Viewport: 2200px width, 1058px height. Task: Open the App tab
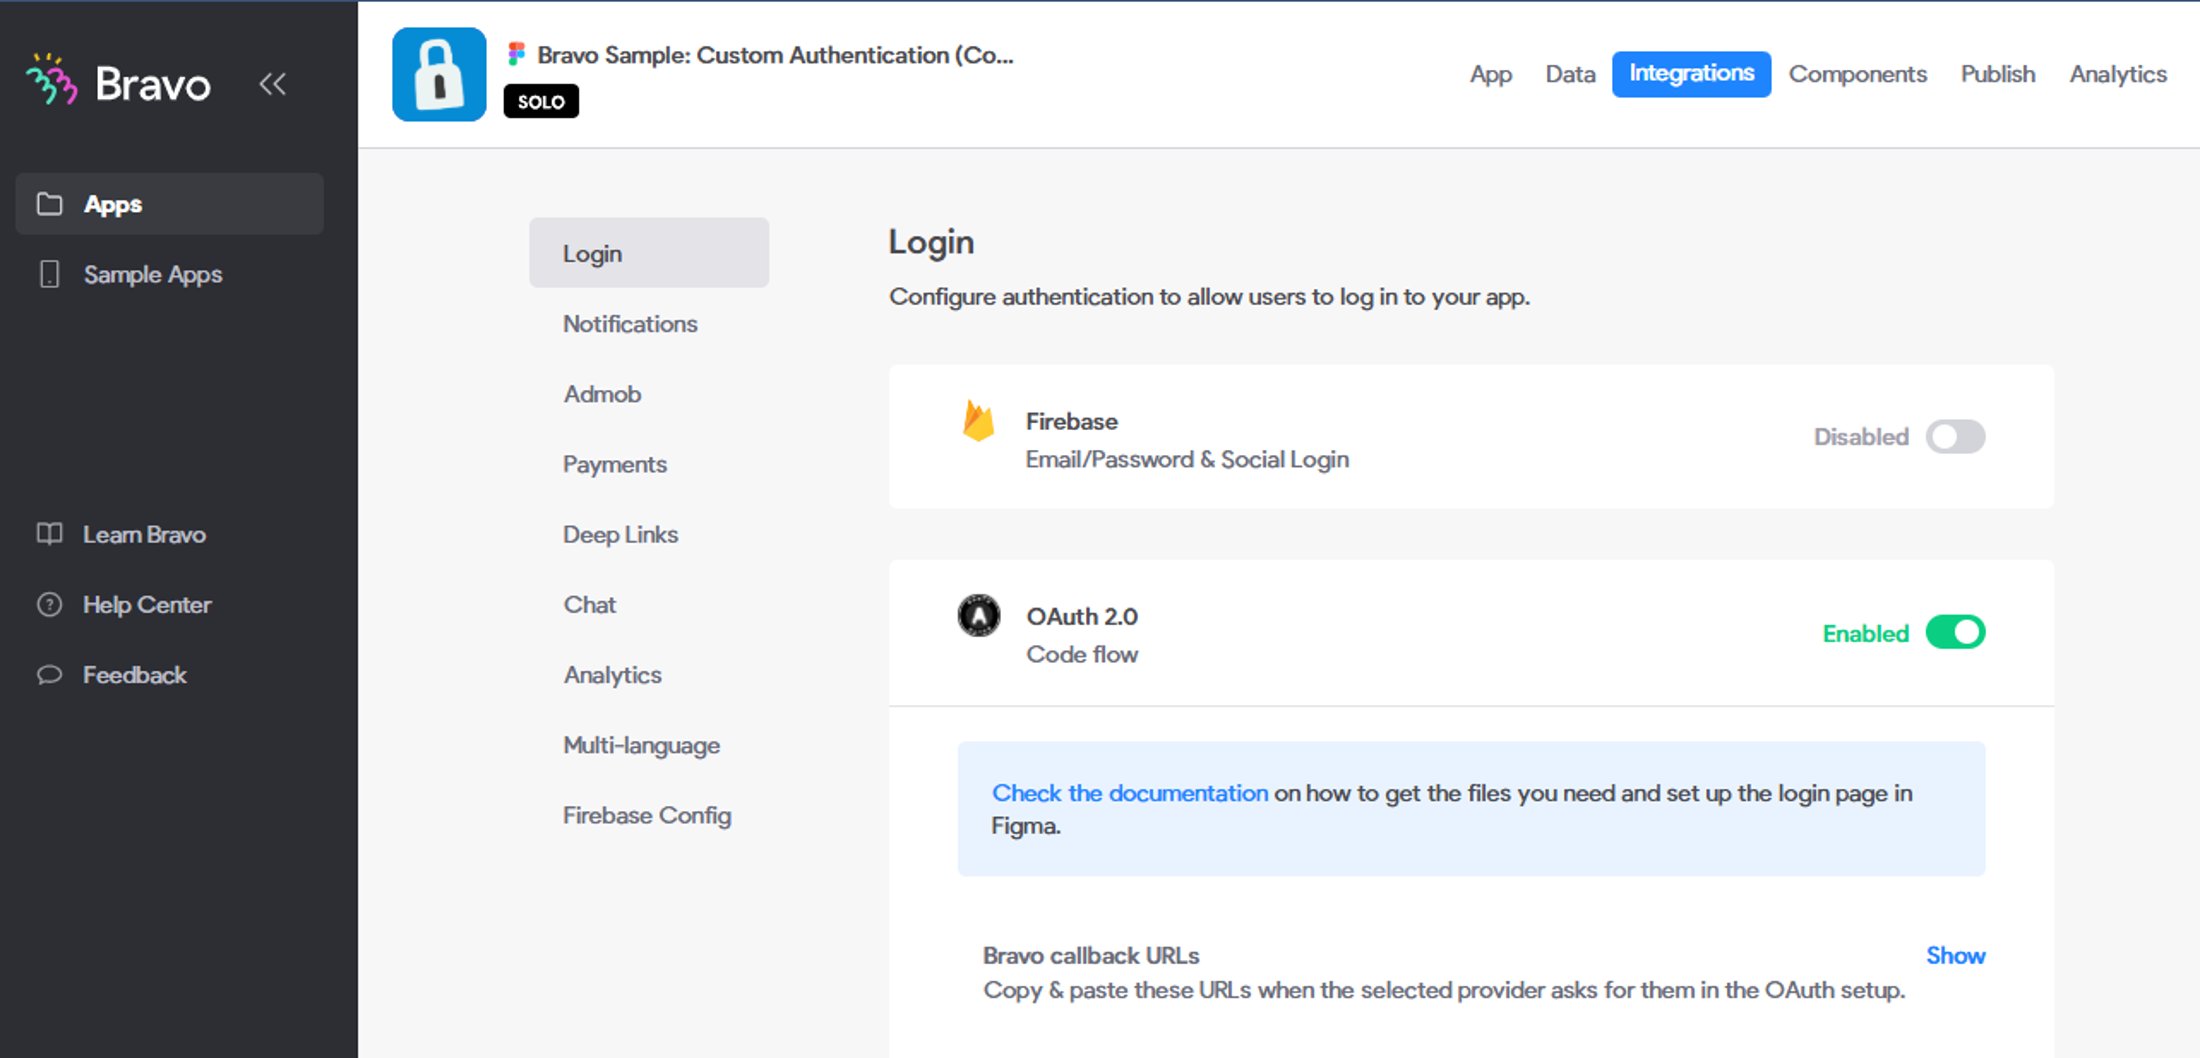[x=1490, y=74]
